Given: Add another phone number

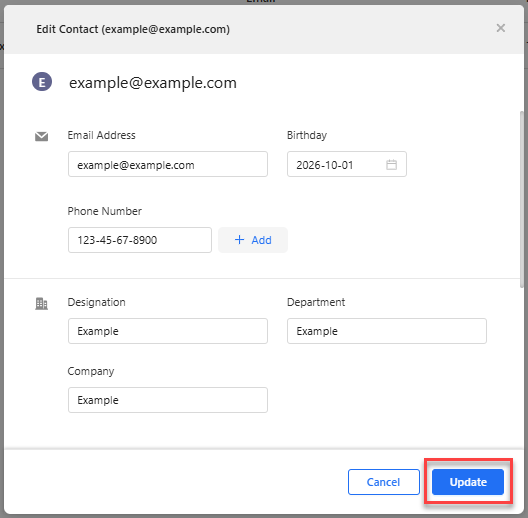Looking at the screenshot, I should click(253, 240).
